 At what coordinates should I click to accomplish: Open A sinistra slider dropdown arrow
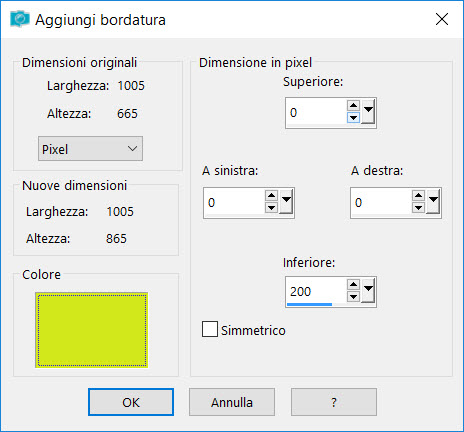(x=286, y=201)
